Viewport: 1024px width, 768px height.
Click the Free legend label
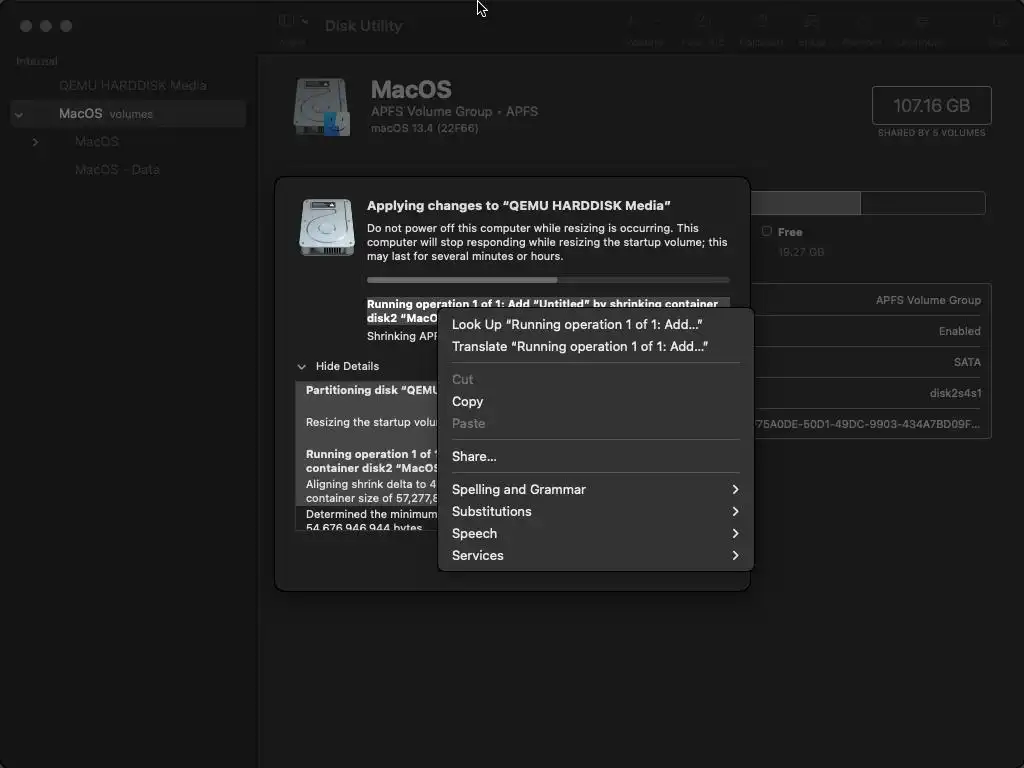coord(790,232)
